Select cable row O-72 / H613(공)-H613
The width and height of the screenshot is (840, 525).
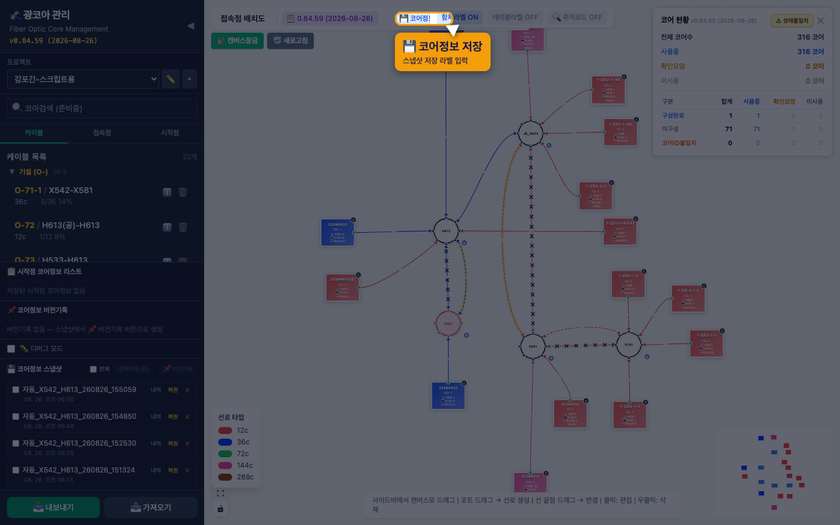102,230
